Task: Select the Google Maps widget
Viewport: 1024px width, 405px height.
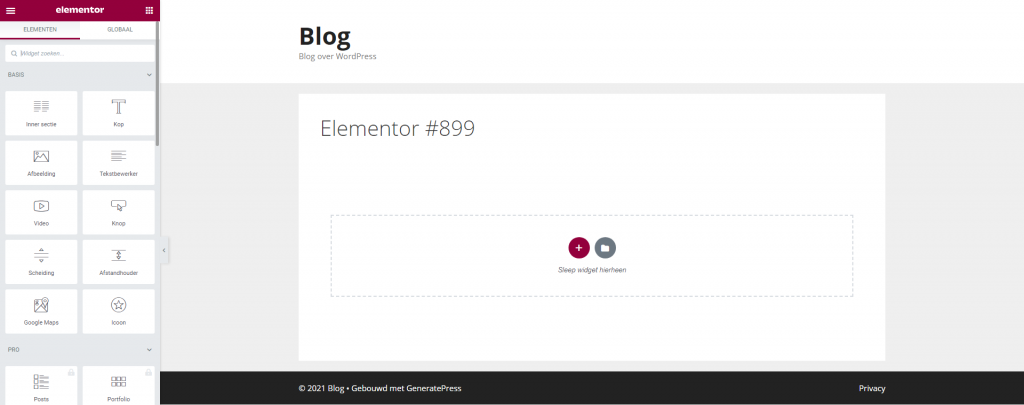Action: tap(42, 311)
